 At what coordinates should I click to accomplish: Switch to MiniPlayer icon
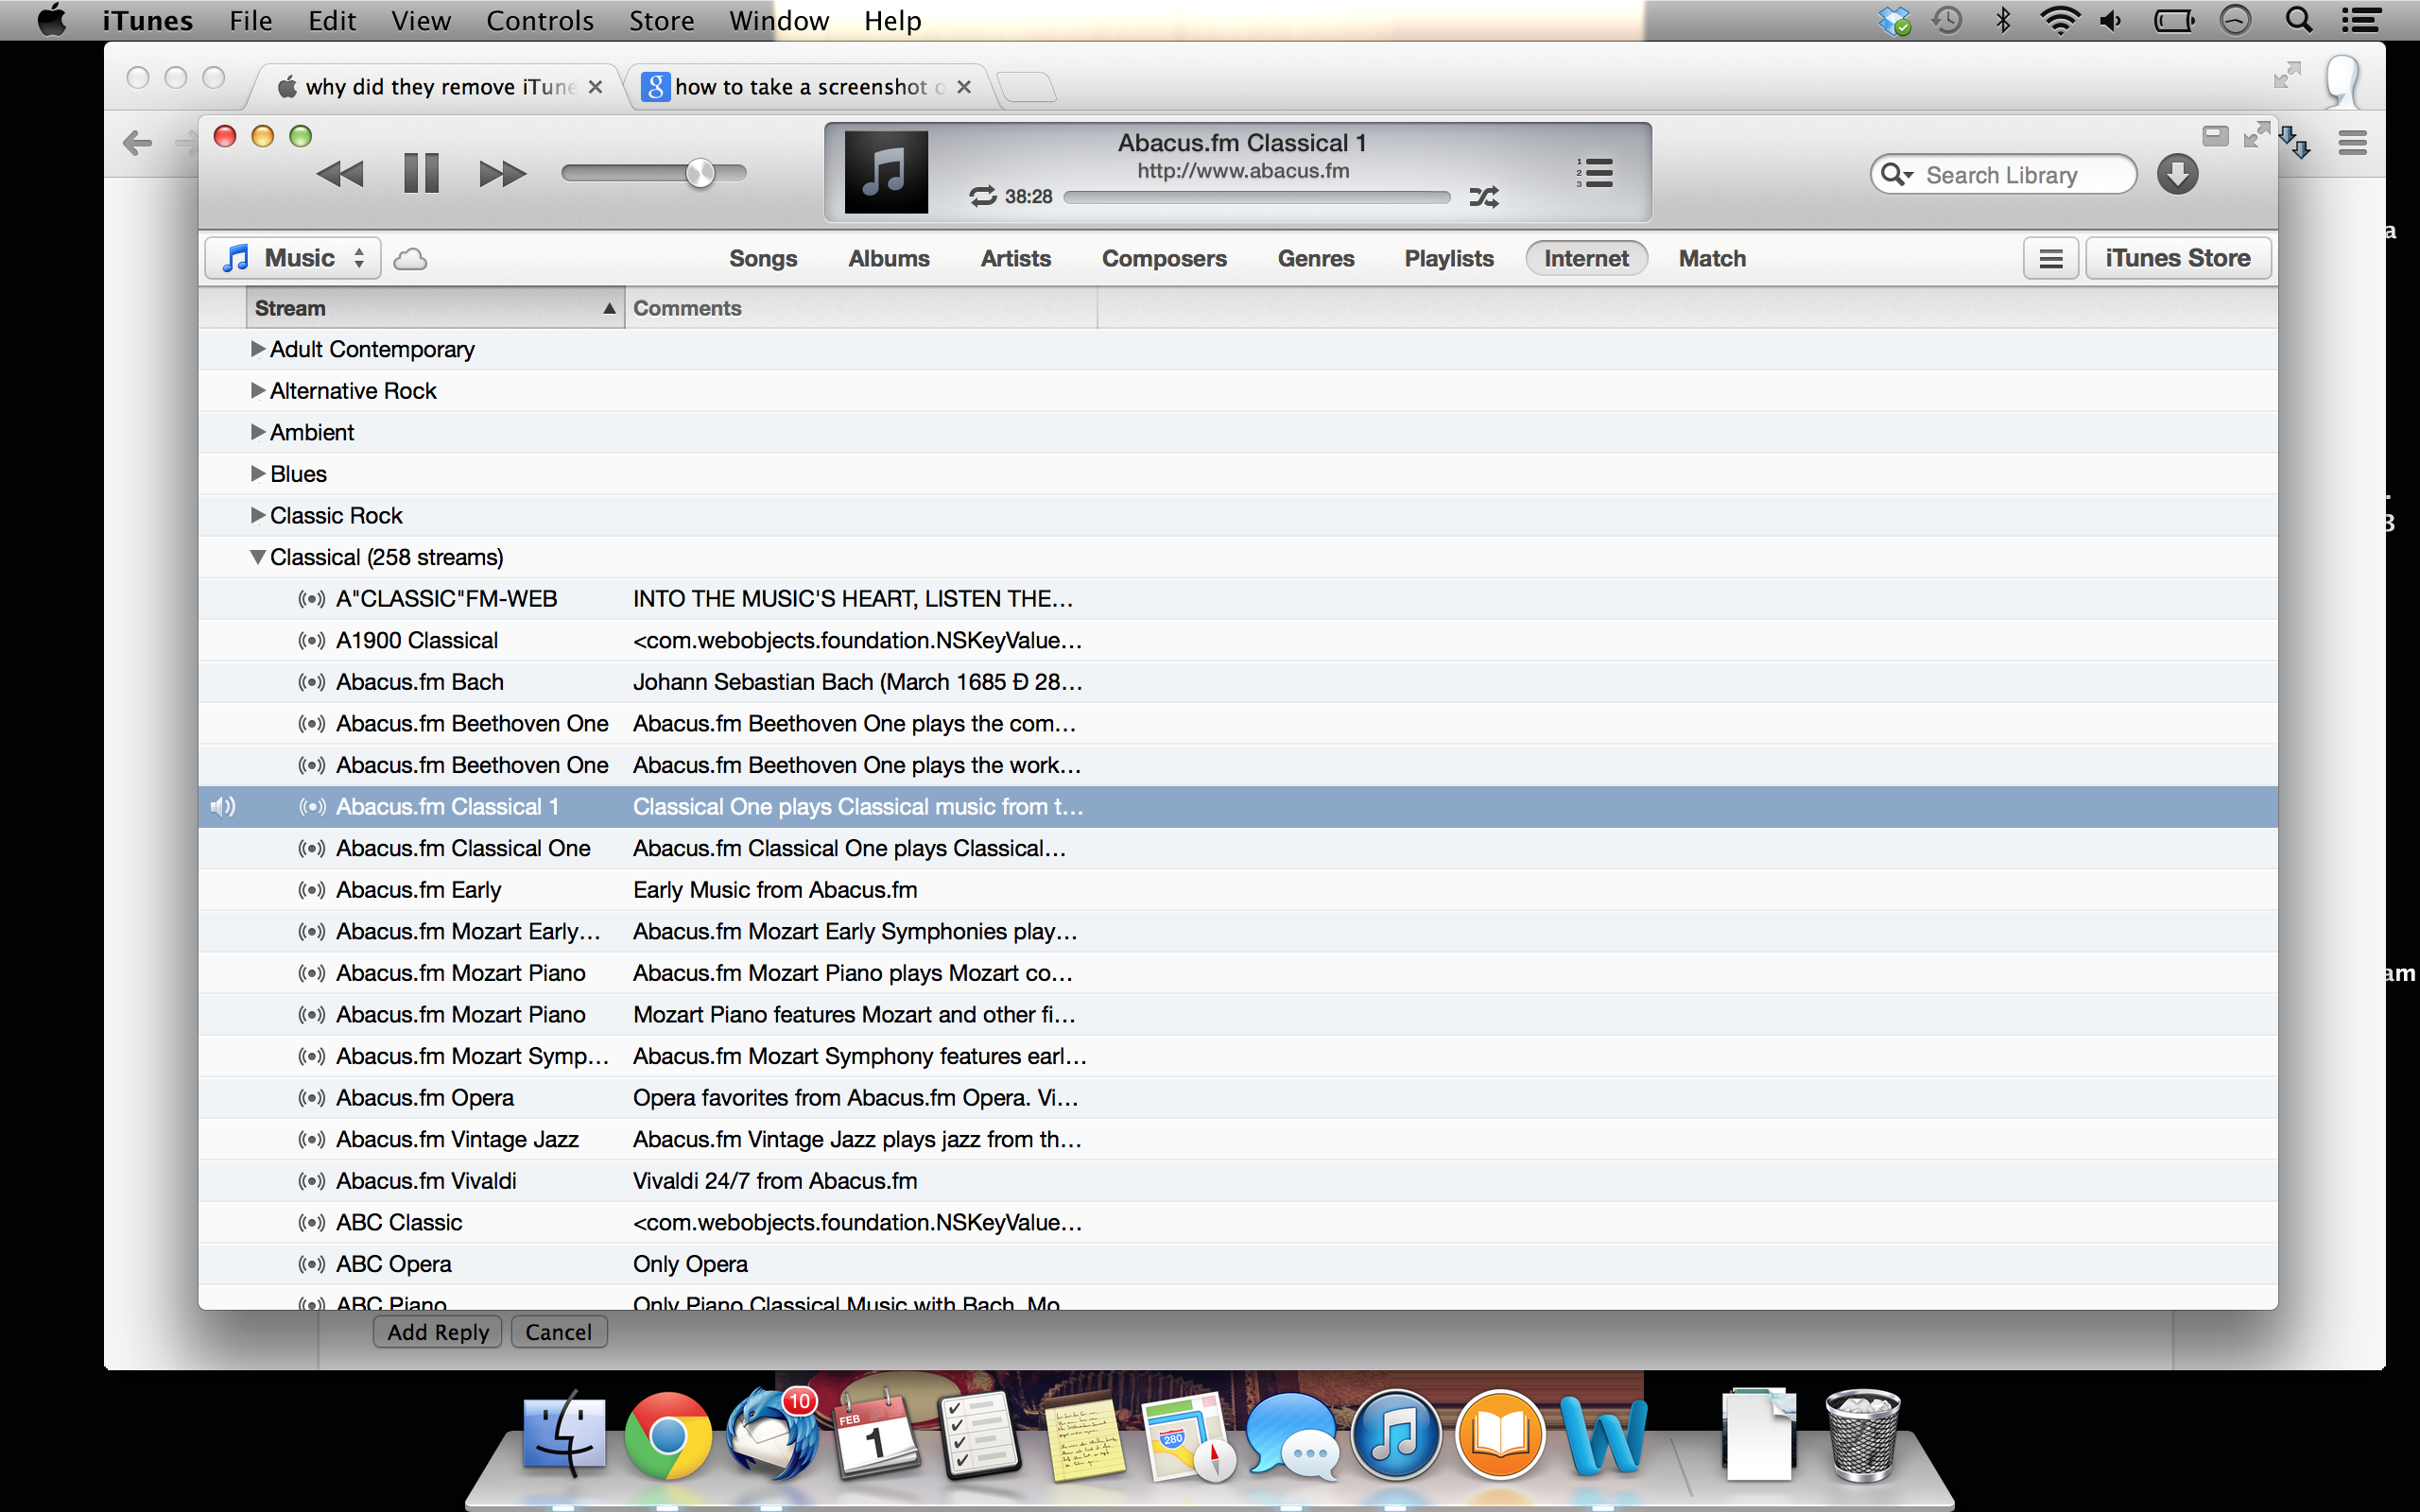pos(2215,136)
